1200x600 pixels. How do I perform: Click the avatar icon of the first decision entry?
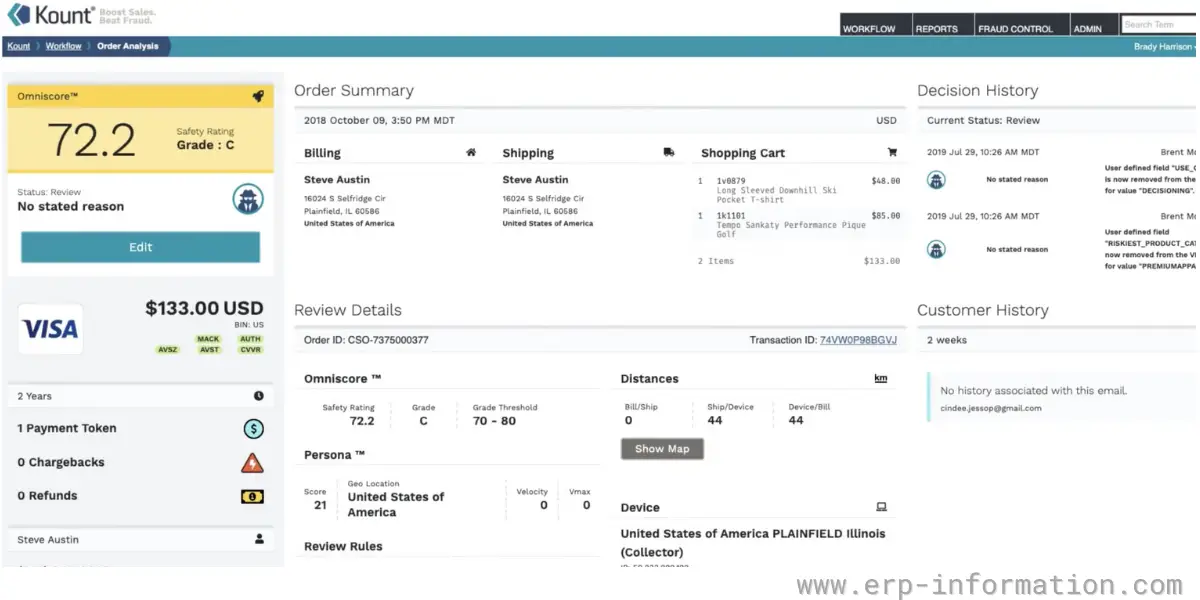coord(936,180)
